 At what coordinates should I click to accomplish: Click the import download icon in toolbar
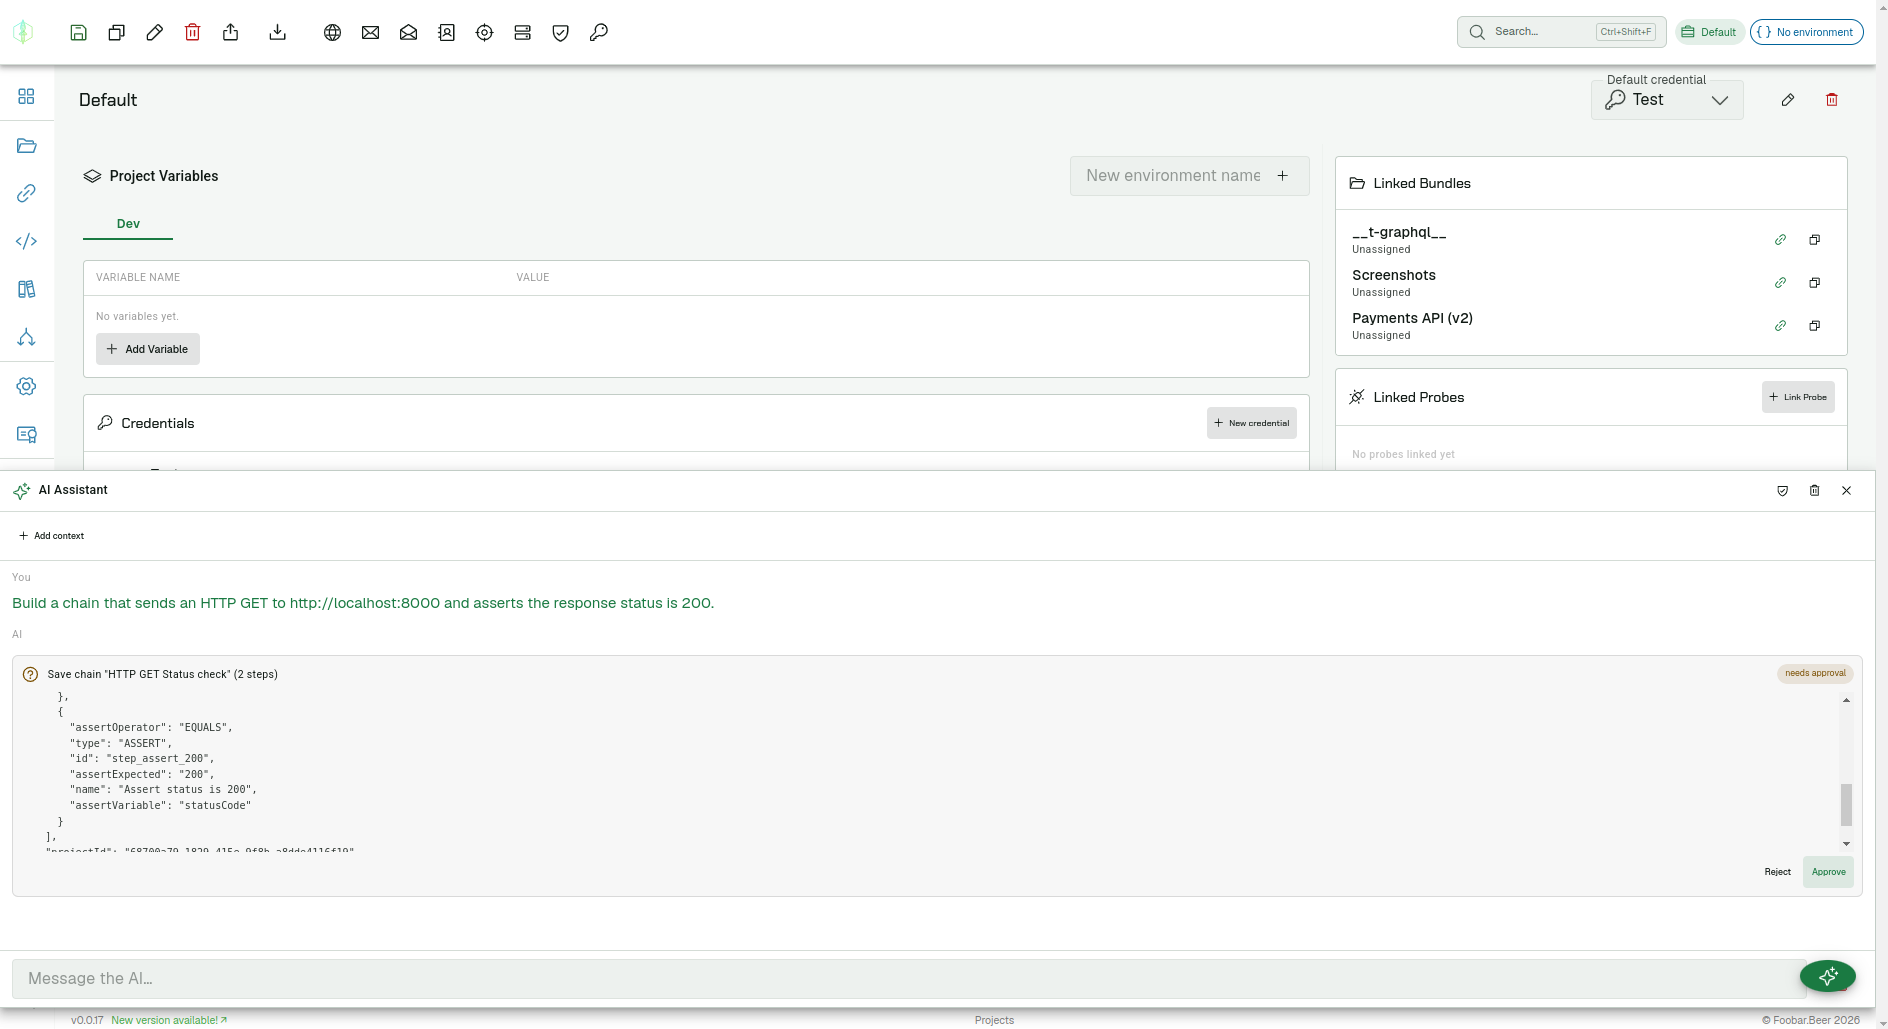click(x=278, y=32)
